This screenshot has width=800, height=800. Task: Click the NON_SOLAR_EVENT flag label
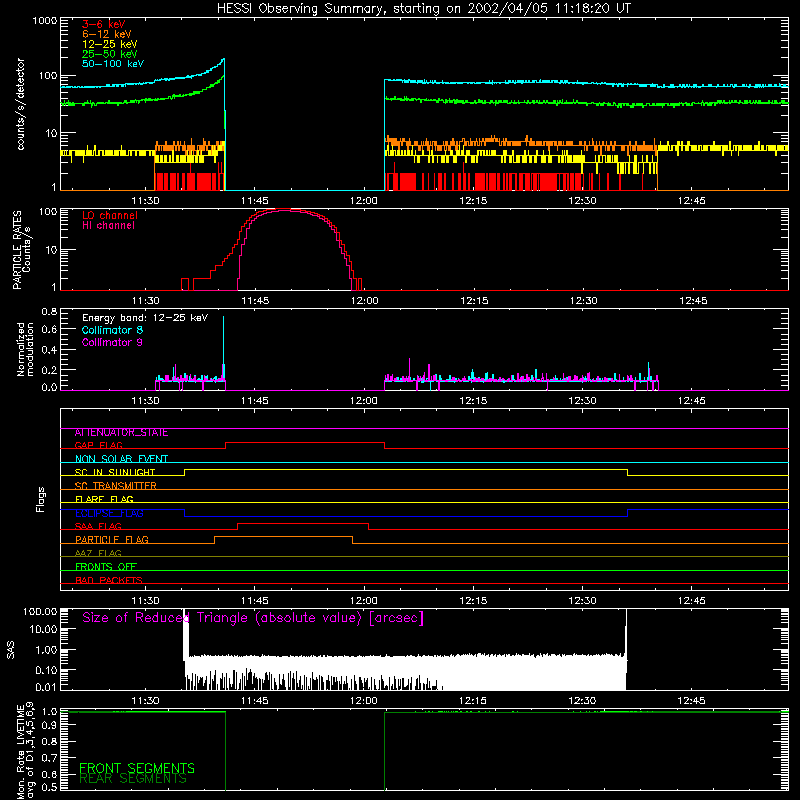pos(121,459)
